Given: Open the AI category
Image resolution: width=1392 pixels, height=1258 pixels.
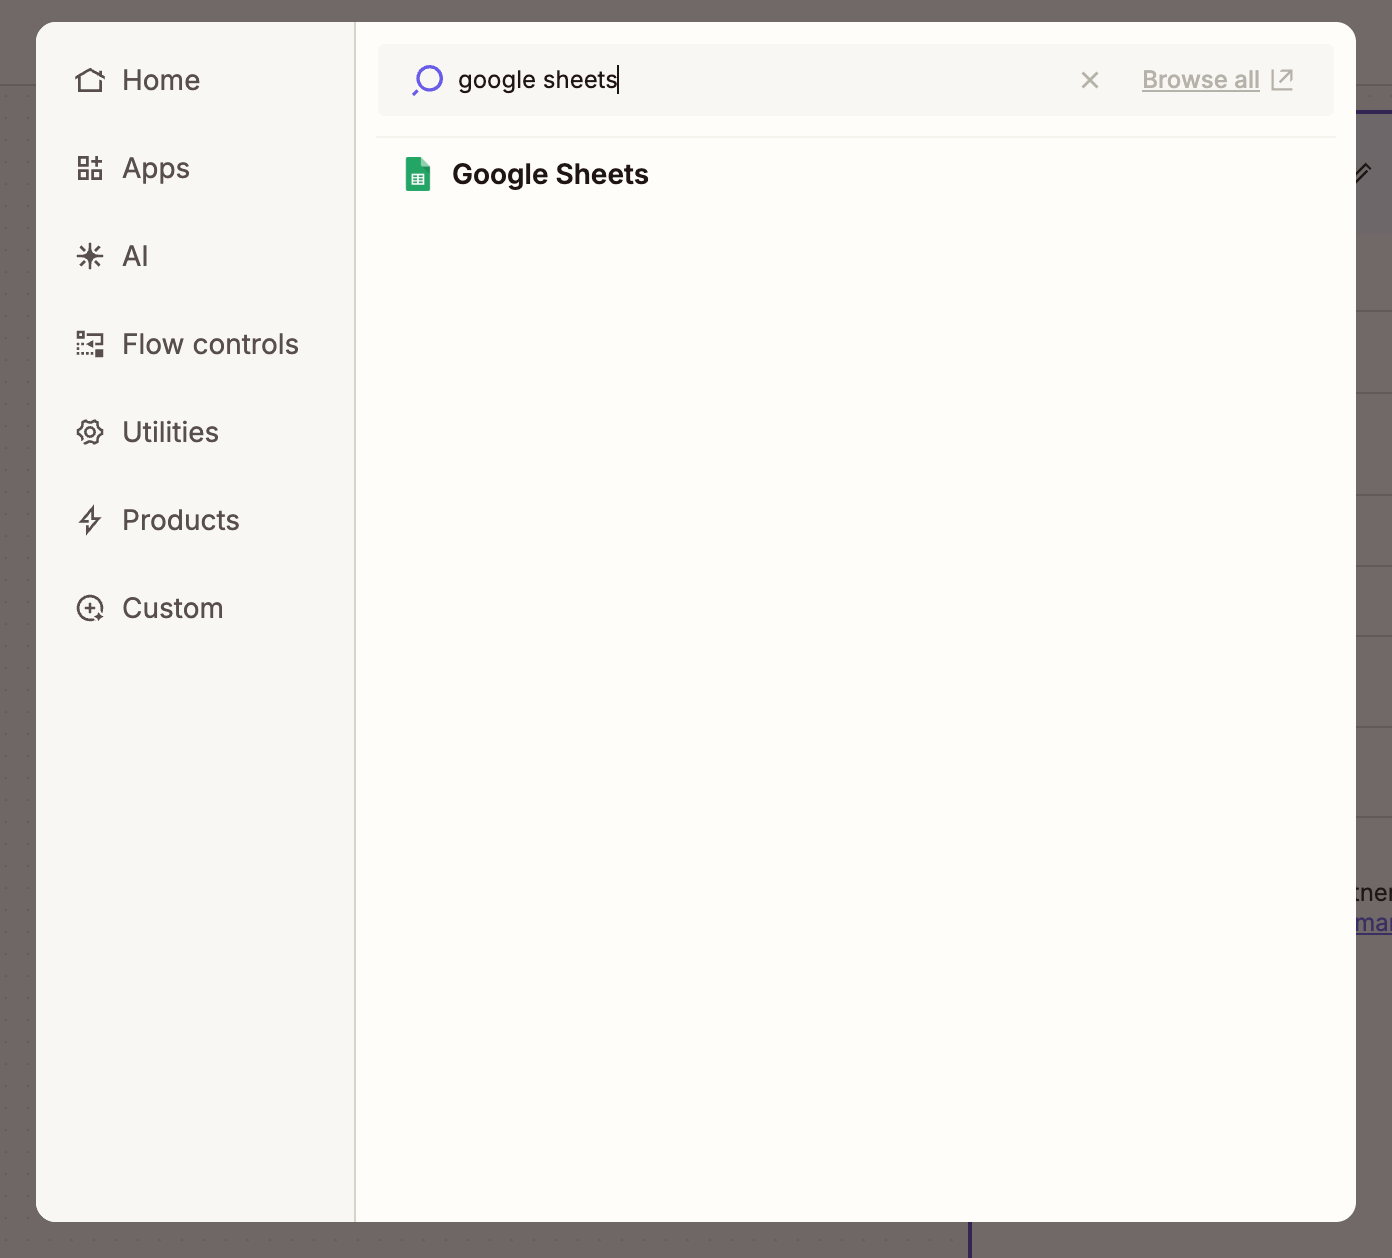Looking at the screenshot, I should click(112, 256).
